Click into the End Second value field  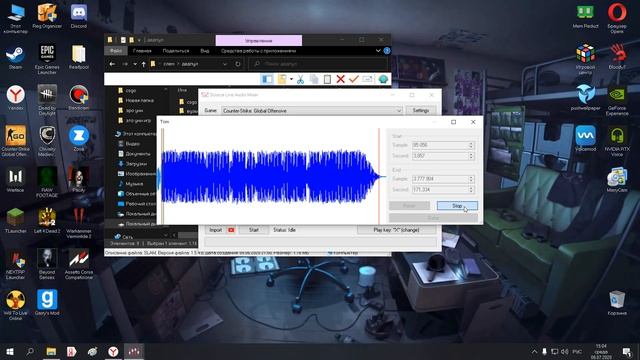click(439, 189)
